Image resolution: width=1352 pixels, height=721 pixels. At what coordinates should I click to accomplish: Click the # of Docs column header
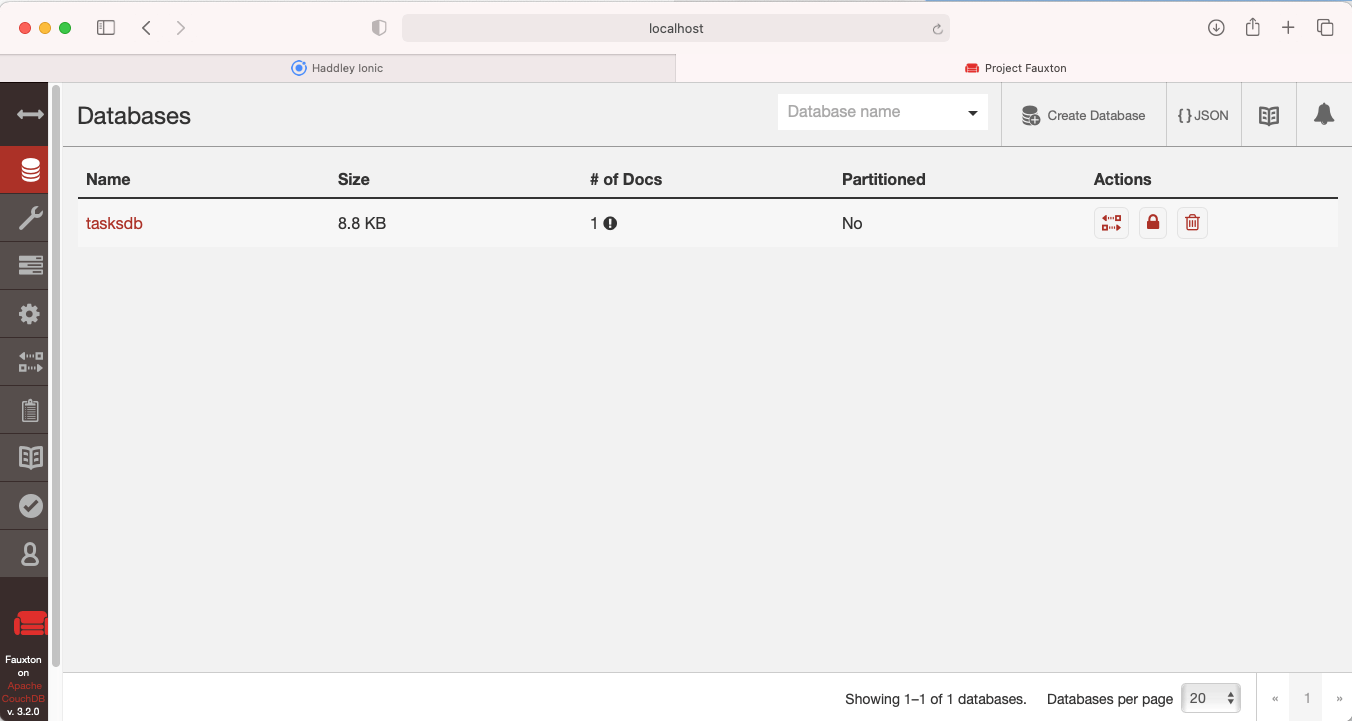pyautogui.click(x=626, y=179)
